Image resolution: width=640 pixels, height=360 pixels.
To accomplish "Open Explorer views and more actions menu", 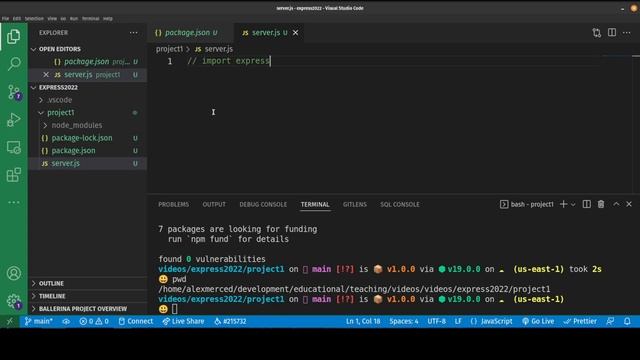I will click(x=133, y=33).
